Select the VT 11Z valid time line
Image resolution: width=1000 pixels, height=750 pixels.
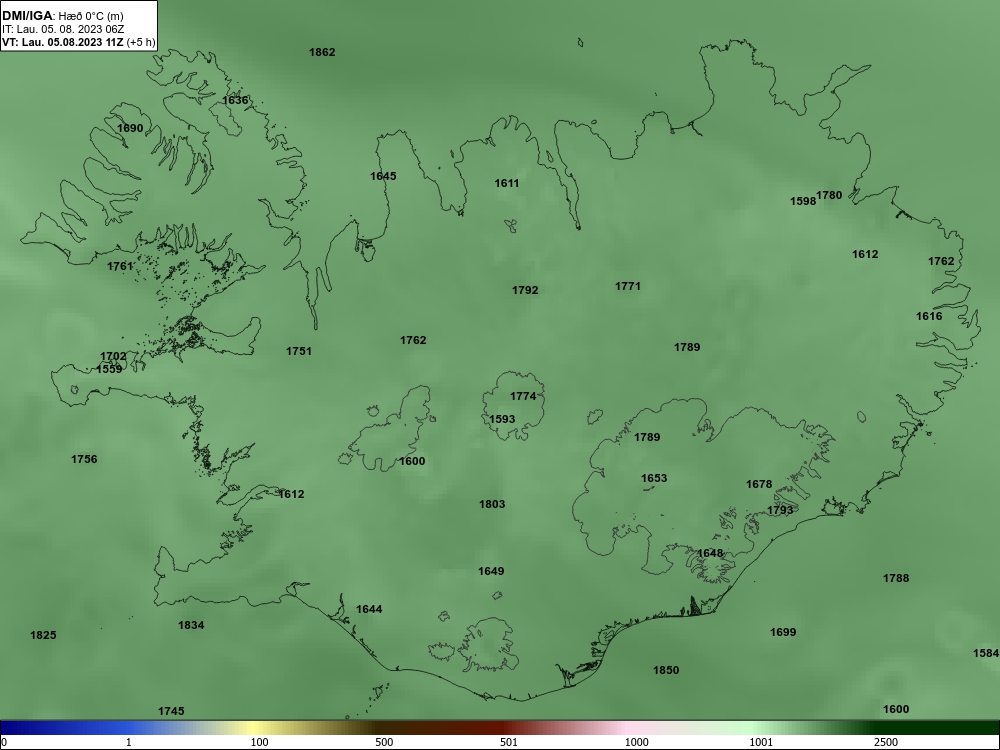78,42
